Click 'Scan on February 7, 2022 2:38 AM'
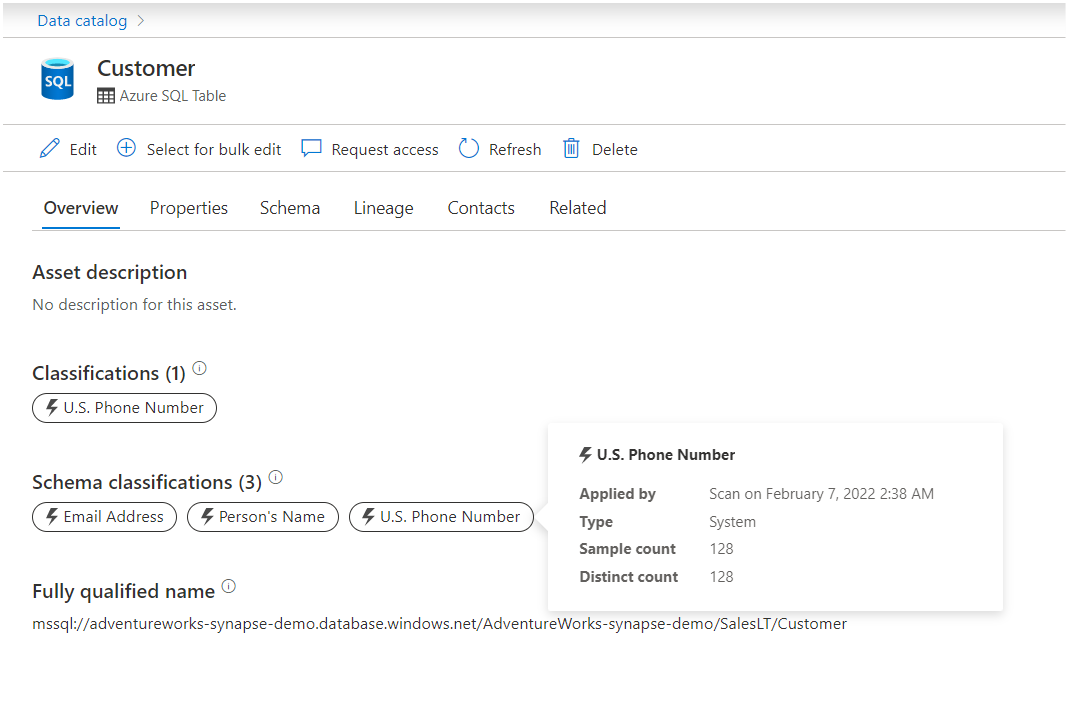The height and width of the screenshot is (726, 1068). (821, 494)
